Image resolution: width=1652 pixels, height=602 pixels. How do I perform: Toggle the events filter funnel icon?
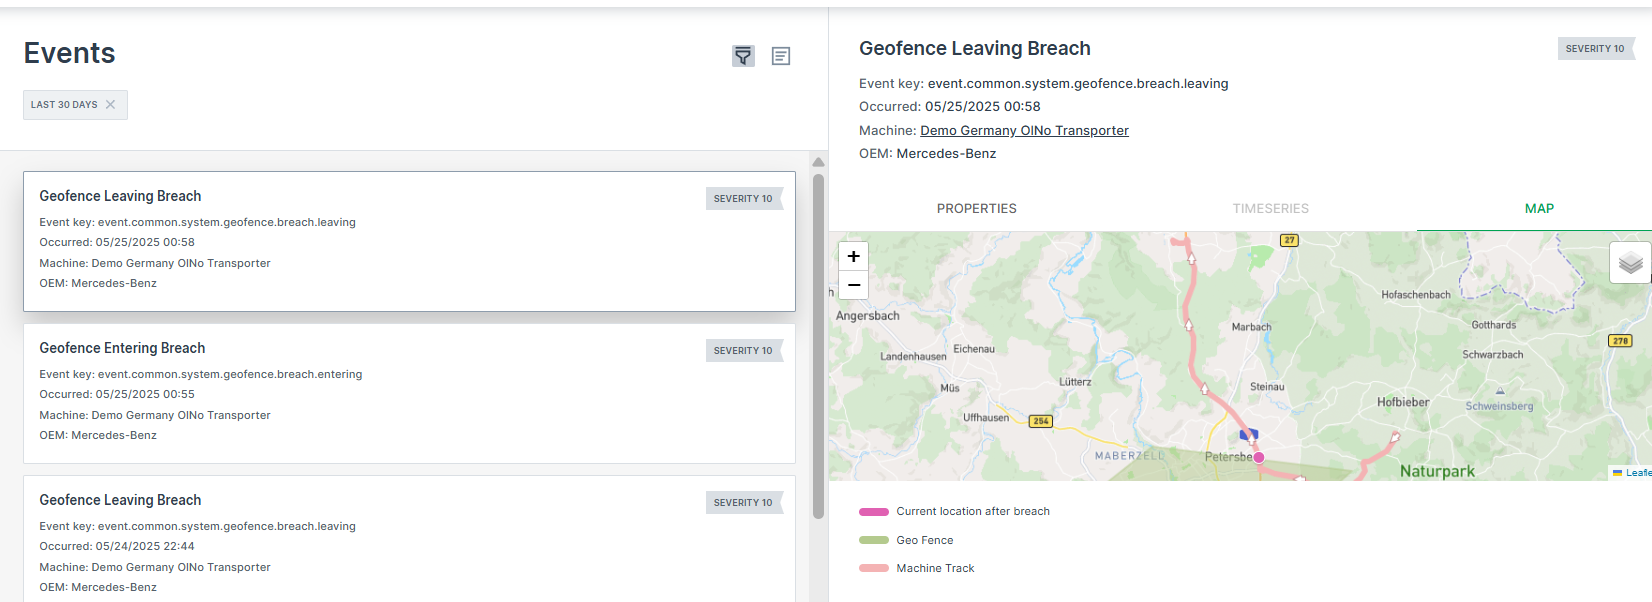tap(743, 56)
